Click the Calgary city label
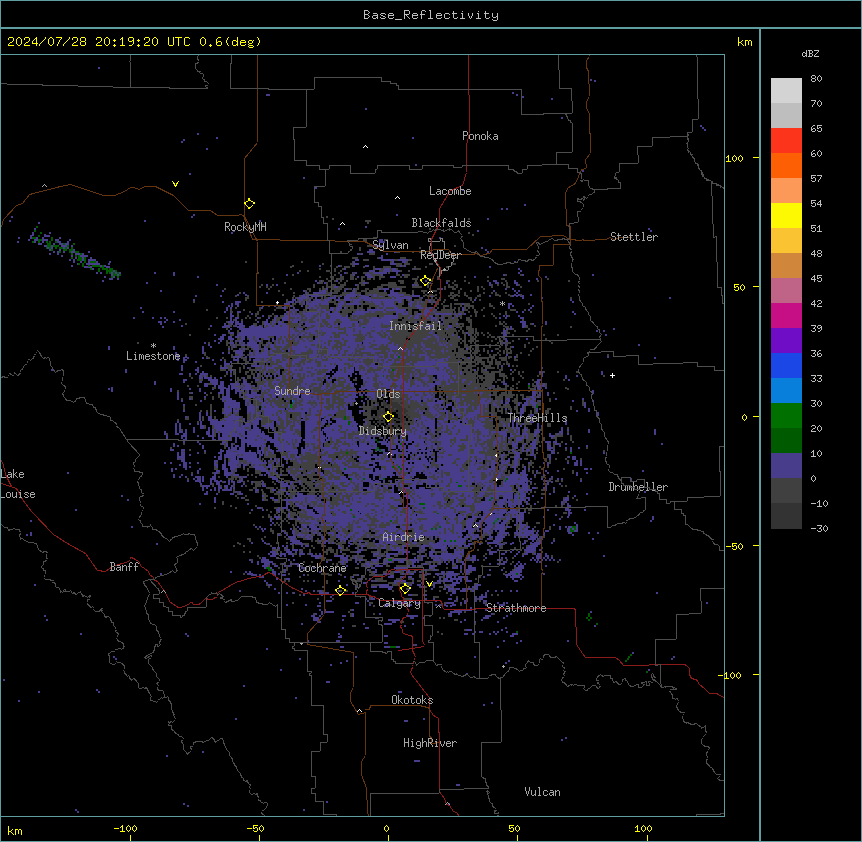Viewport: 862px width, 842px height. point(399,603)
